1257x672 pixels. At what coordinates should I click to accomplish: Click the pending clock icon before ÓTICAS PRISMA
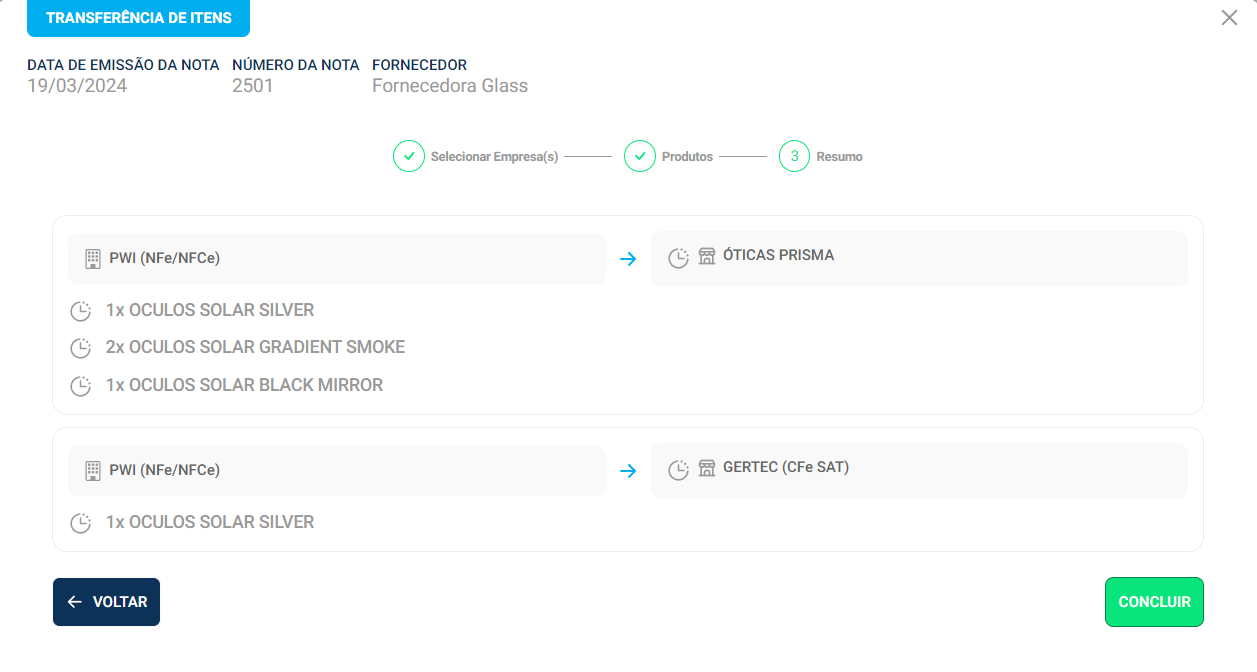pyautogui.click(x=679, y=258)
